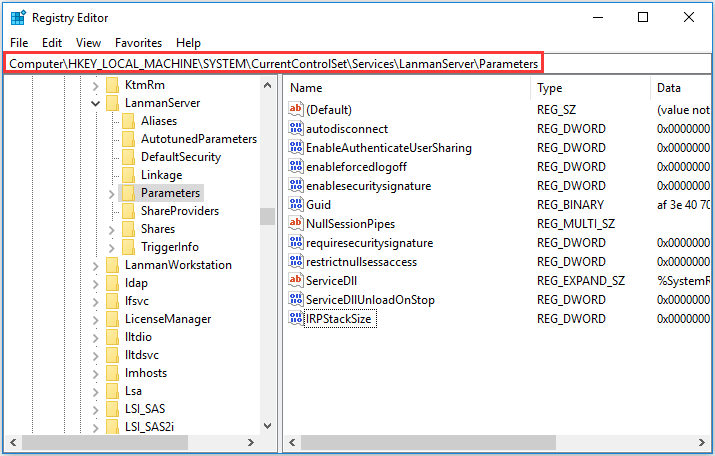Click the Parameters folder icon
Viewport: 715px width, 456px height.
pyautogui.click(x=129, y=193)
